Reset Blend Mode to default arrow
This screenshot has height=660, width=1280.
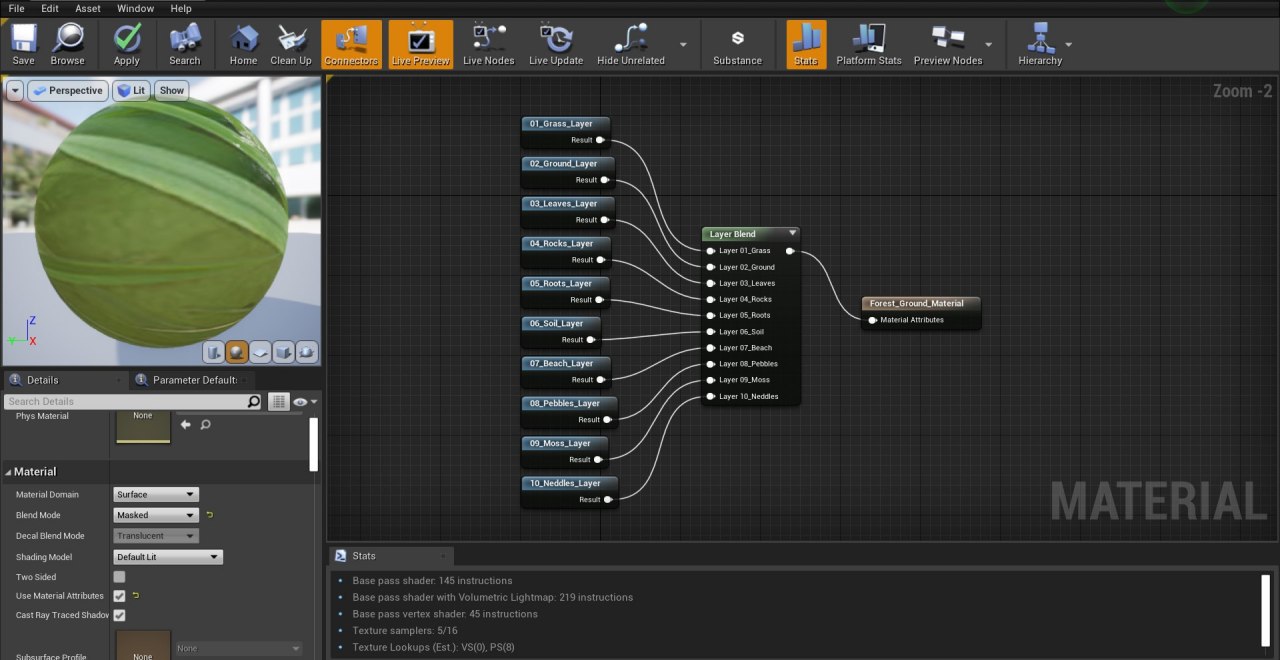[210, 515]
